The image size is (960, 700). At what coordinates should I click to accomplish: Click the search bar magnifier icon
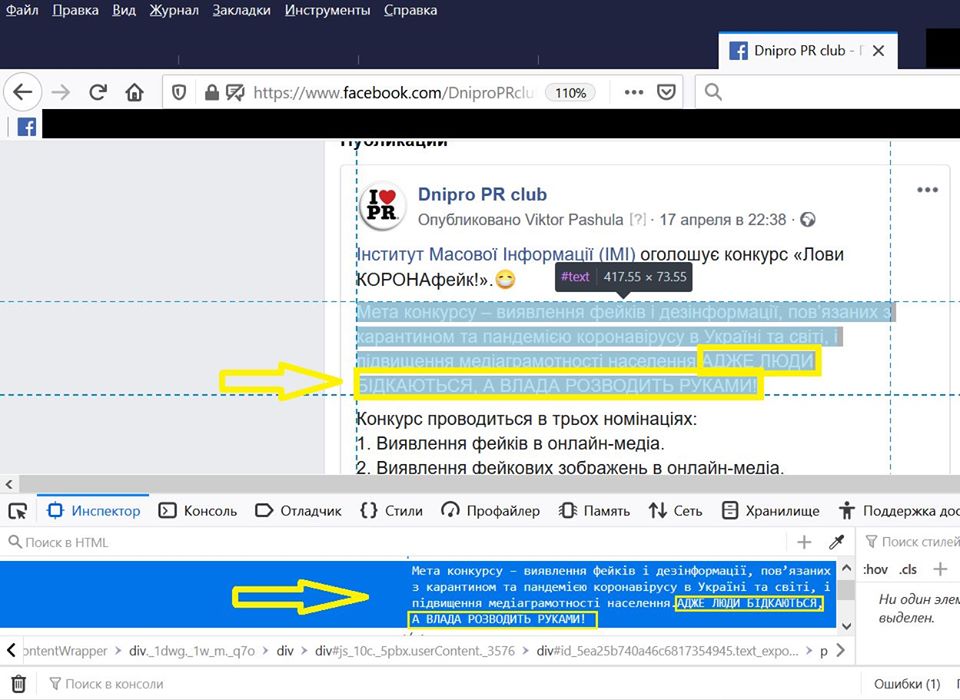[x=713, y=92]
